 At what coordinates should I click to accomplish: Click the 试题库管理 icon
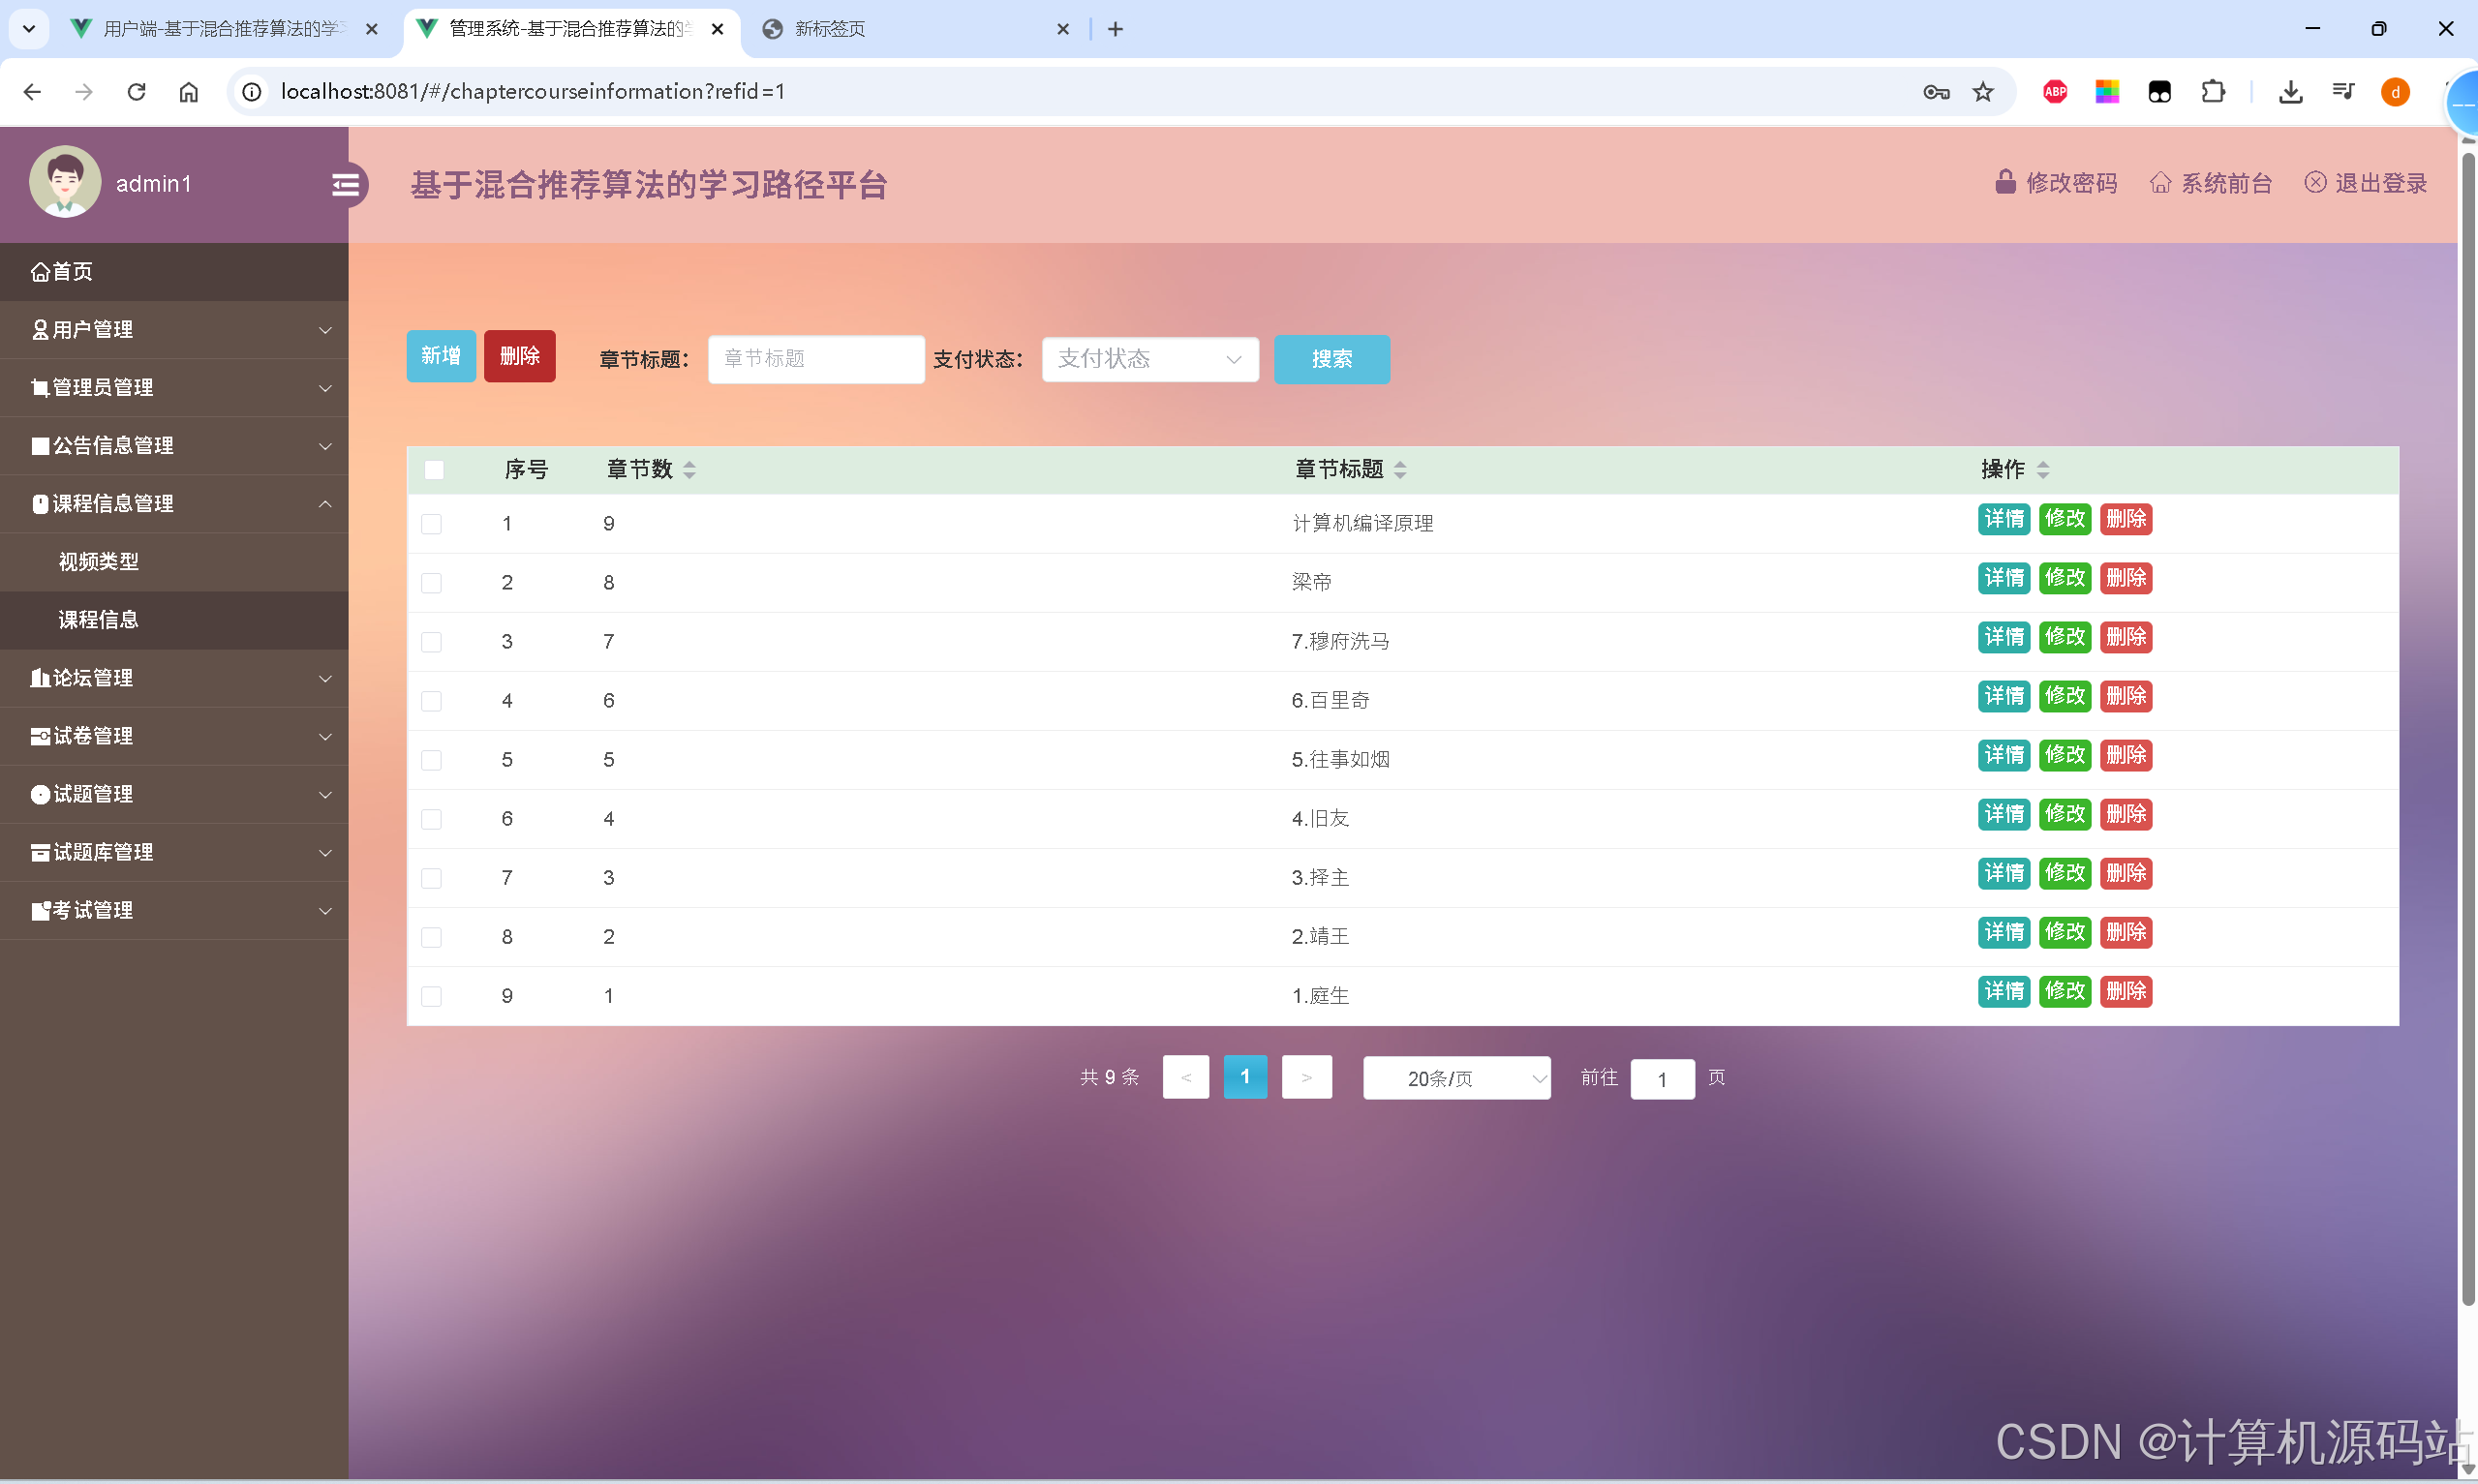pyautogui.click(x=40, y=852)
